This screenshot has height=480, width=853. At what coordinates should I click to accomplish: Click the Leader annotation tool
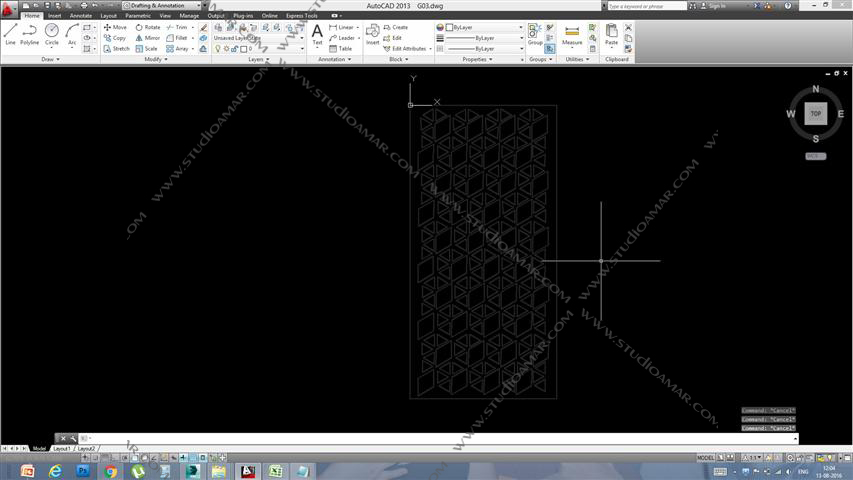coord(342,38)
